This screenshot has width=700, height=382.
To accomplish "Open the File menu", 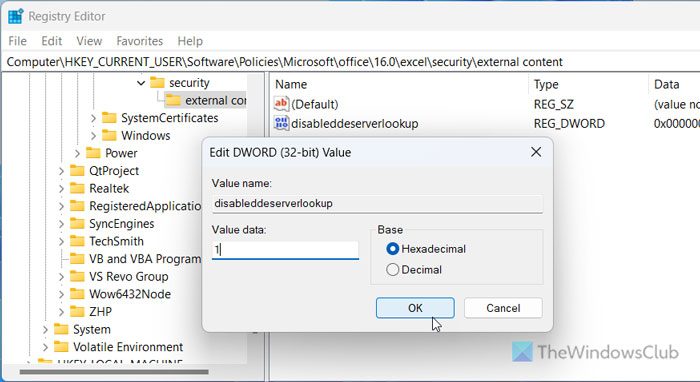I will tap(17, 41).
